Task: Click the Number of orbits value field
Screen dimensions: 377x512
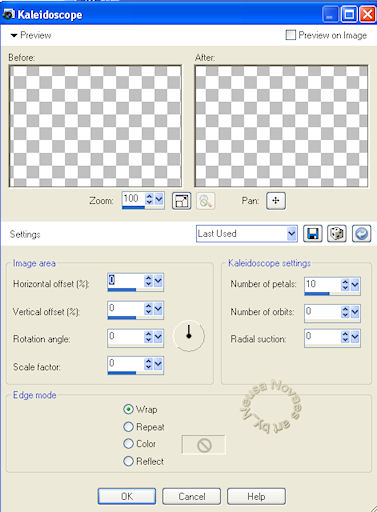Action: click(323, 312)
